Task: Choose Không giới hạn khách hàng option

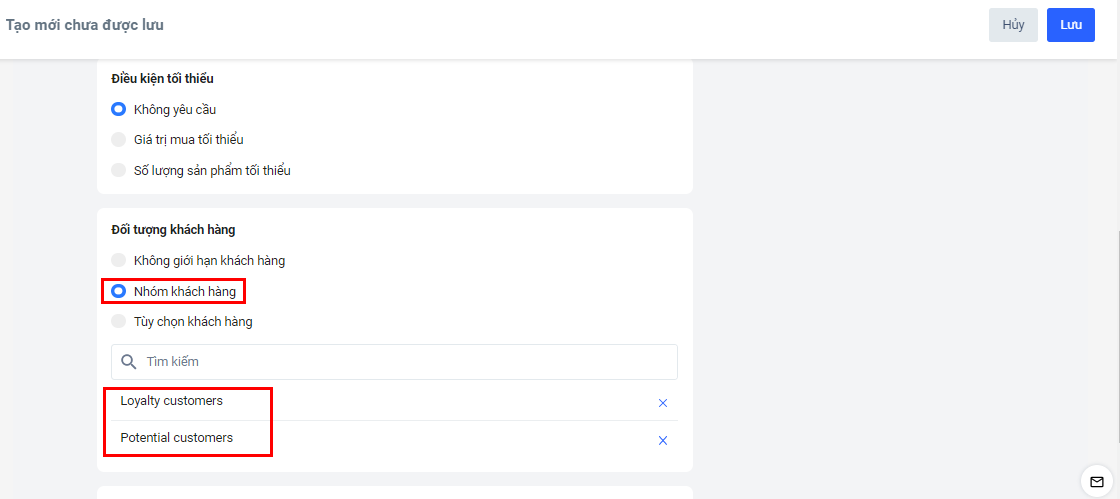Action: tap(119, 261)
